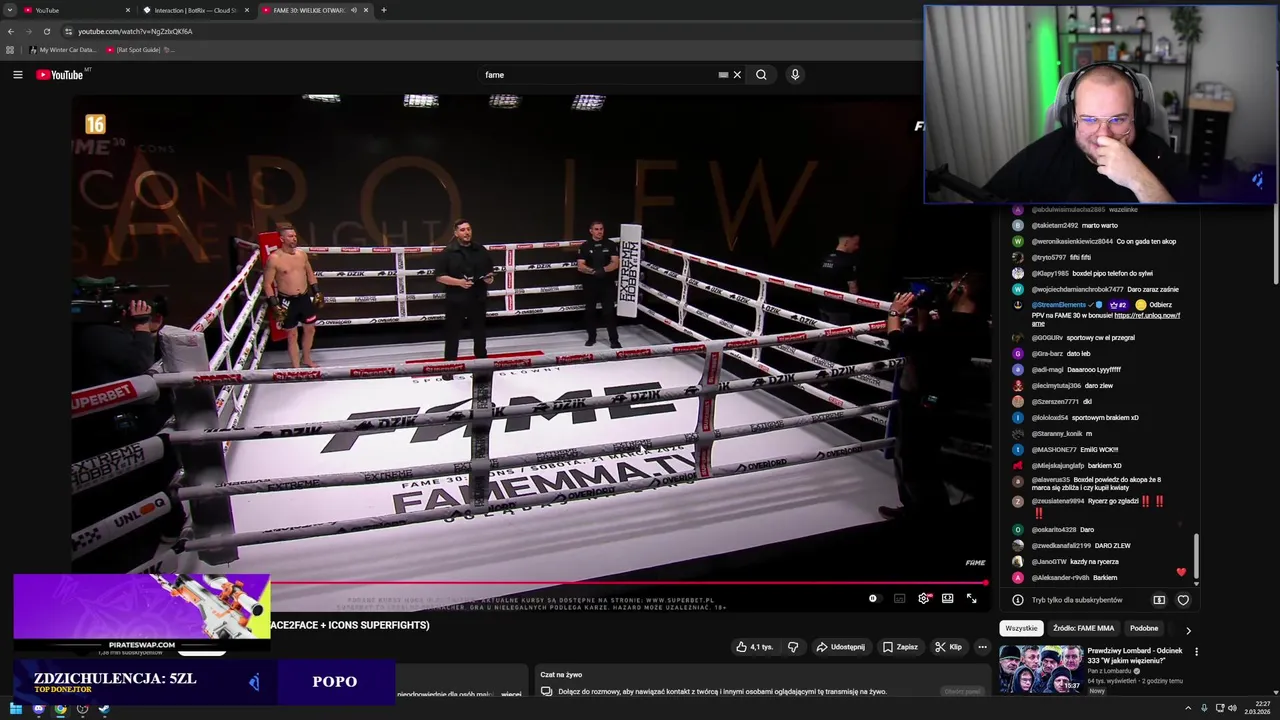Image resolution: width=1280 pixels, height=720 pixels.
Task: Show hidden system tray icons chevron
Action: point(1189,709)
